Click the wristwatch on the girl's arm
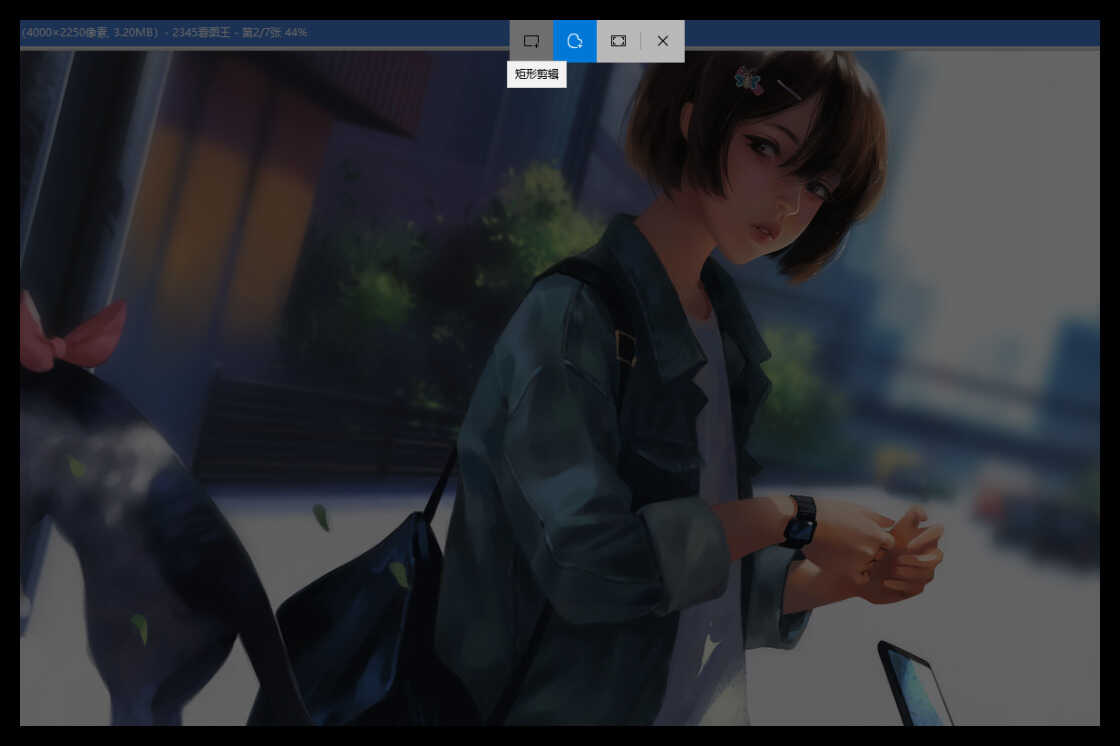Image resolution: width=1120 pixels, height=746 pixels. [x=800, y=521]
